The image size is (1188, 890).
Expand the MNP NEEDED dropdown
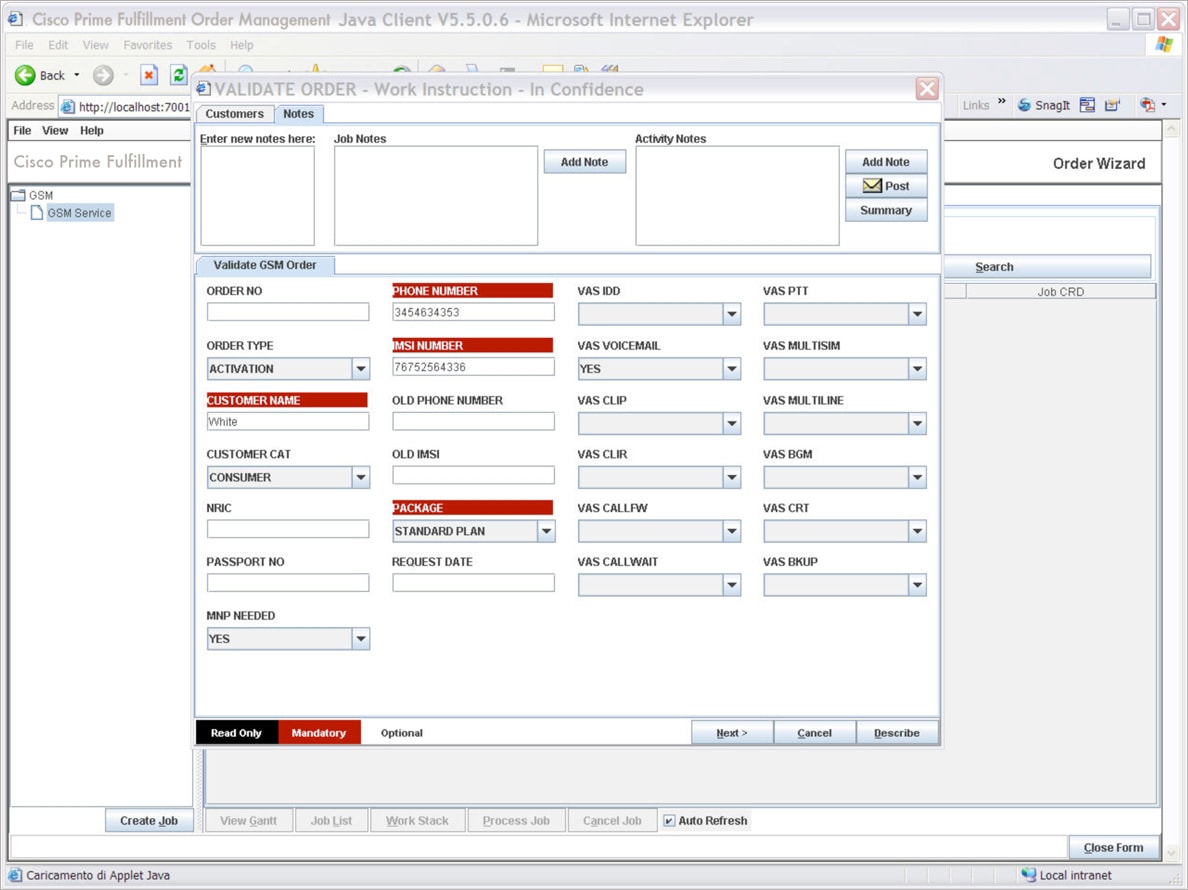point(361,639)
